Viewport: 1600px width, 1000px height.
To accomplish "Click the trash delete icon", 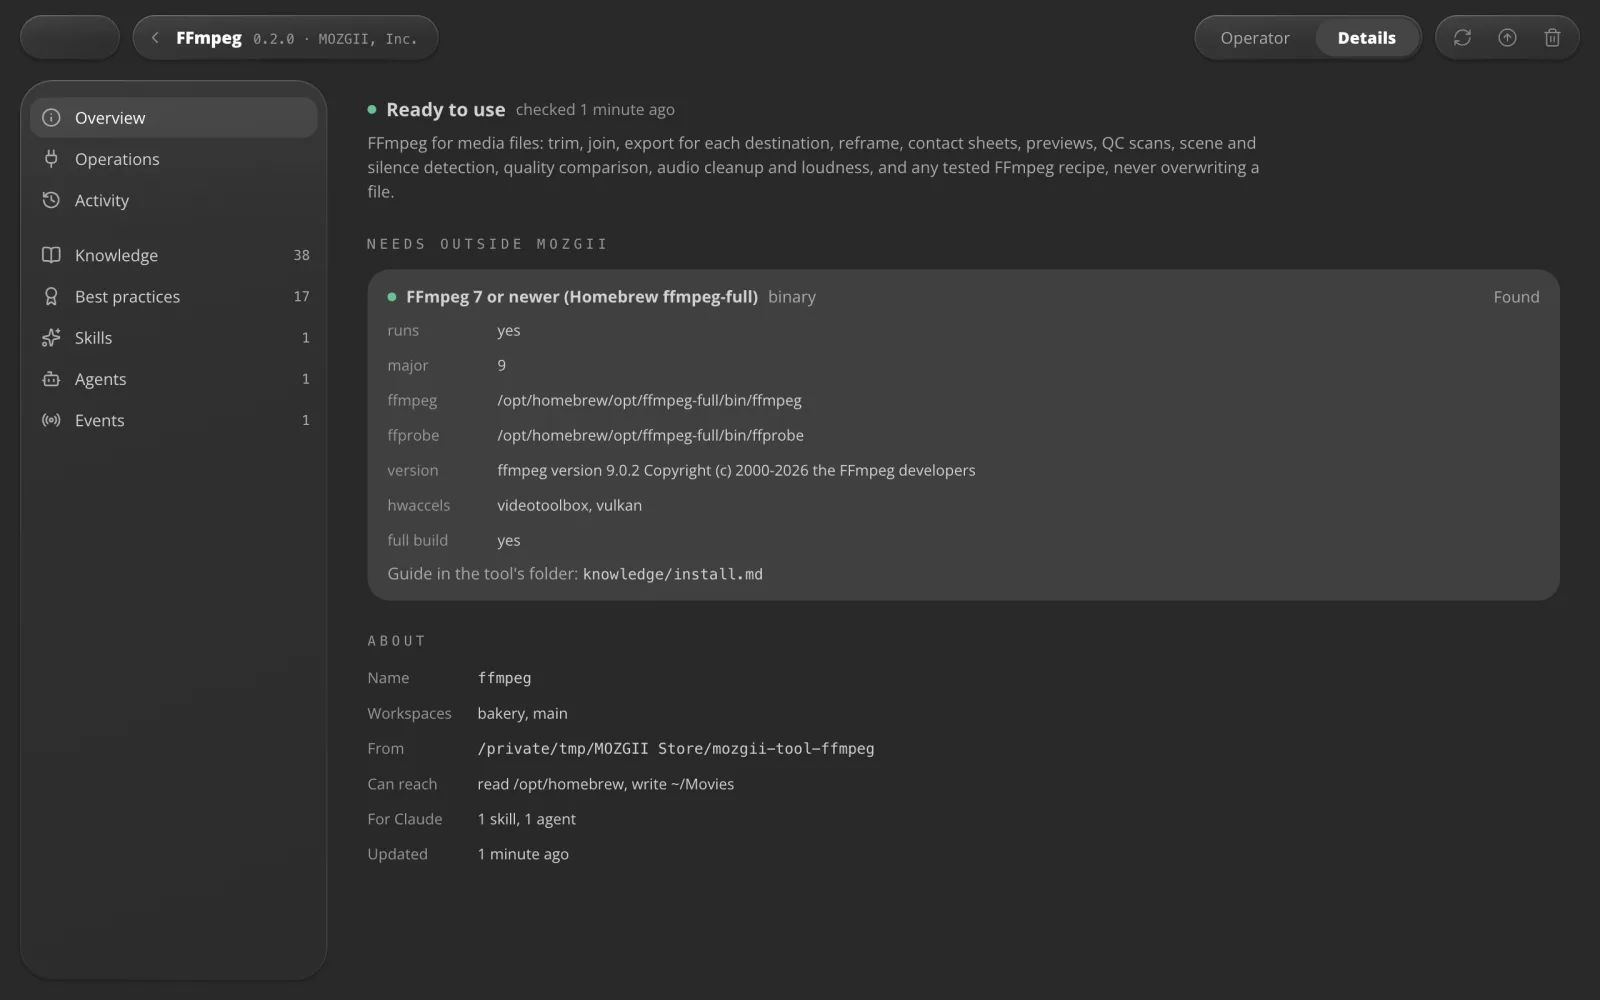I will (1552, 38).
